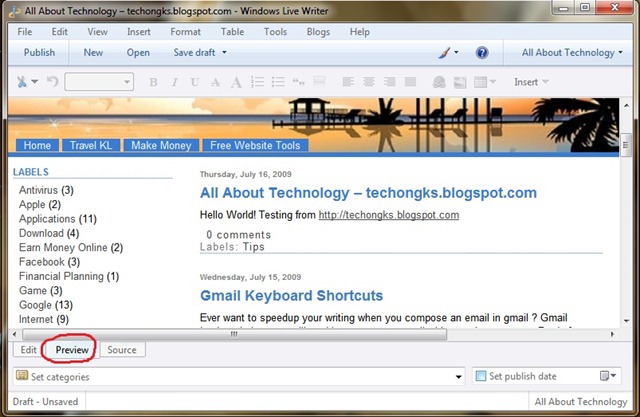The width and height of the screenshot is (640, 417).
Task: Click the font color A icon
Action: 236,82
